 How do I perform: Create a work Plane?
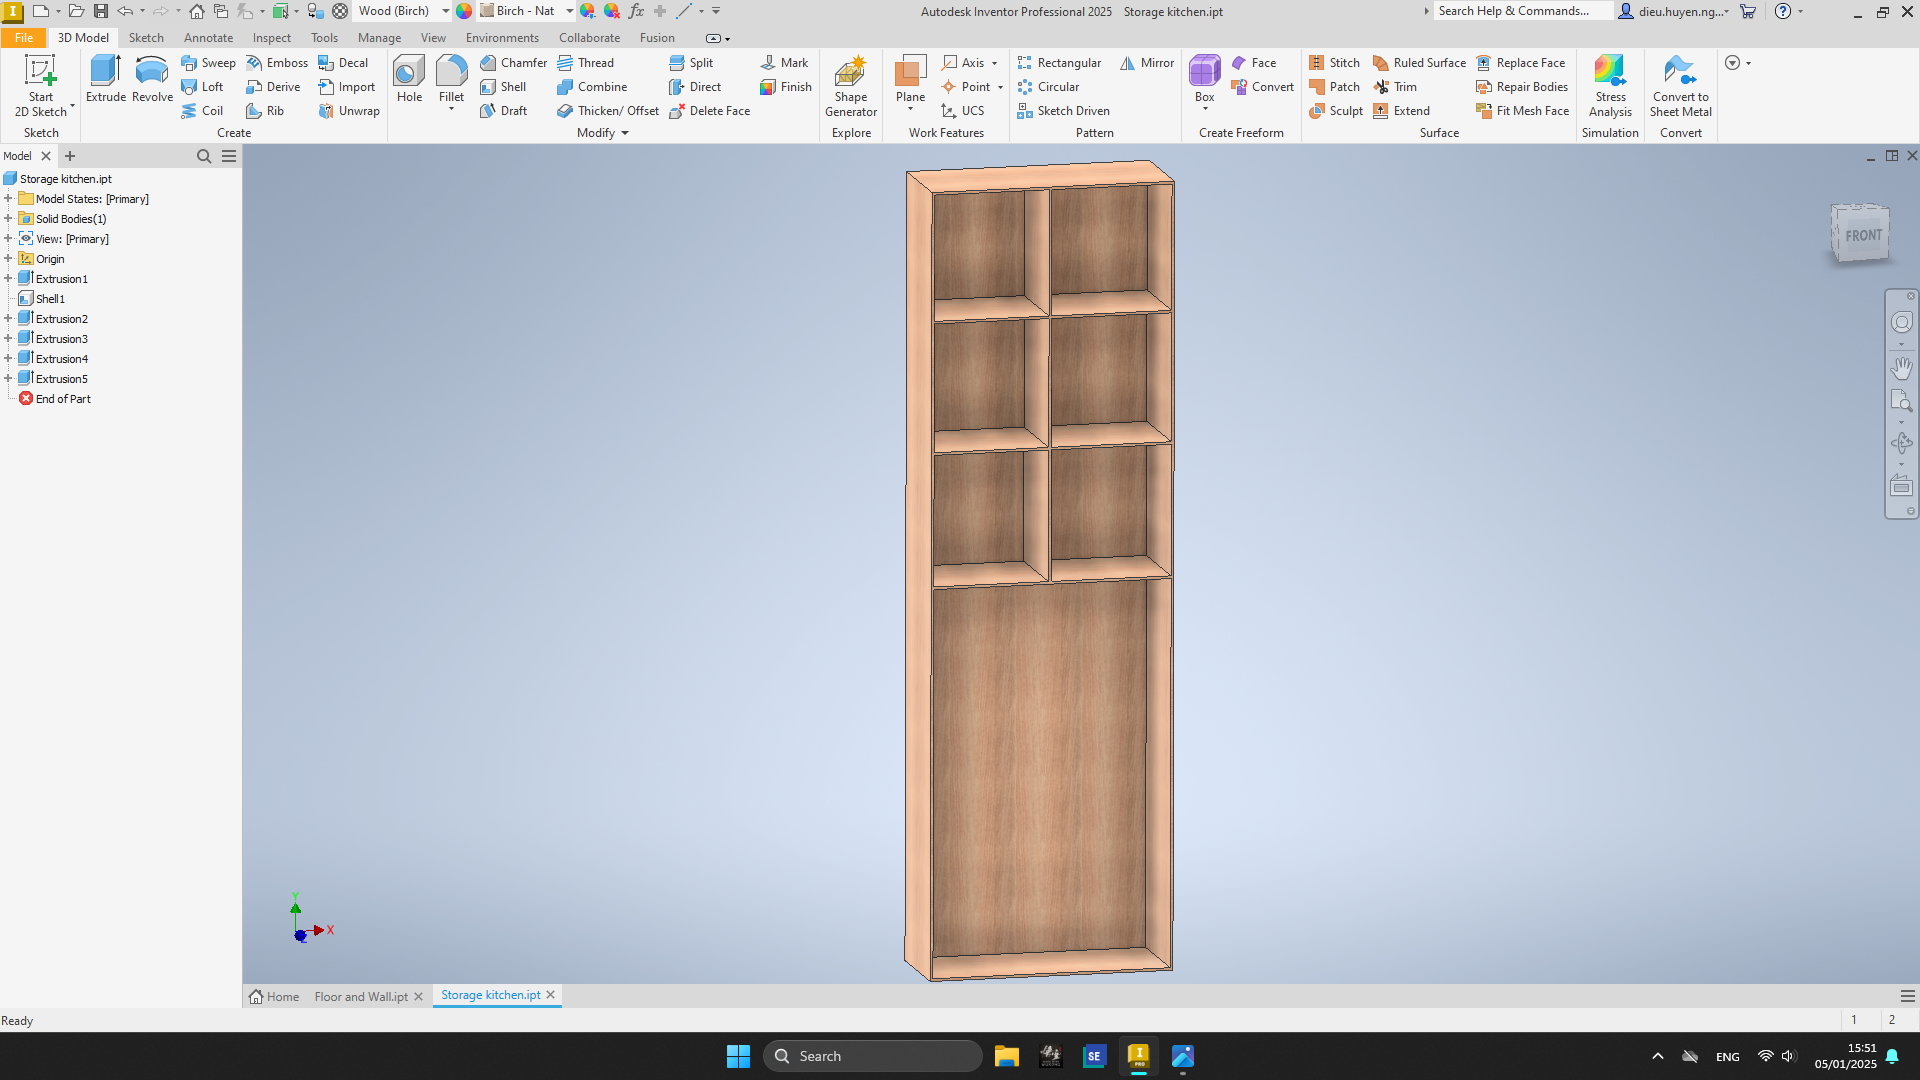click(910, 77)
